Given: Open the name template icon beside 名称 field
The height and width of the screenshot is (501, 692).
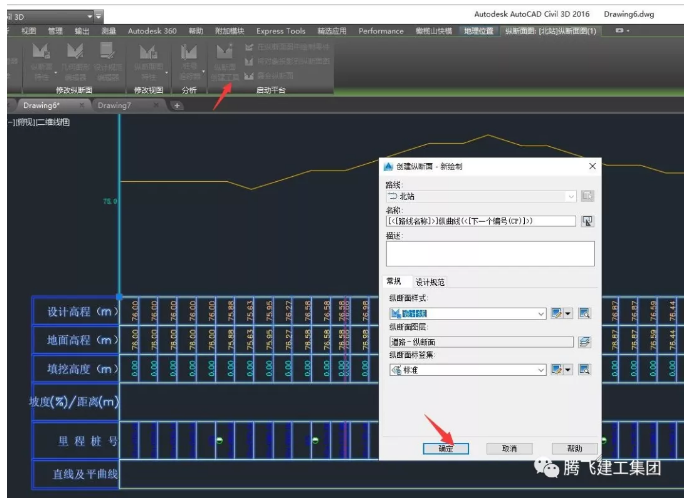Looking at the screenshot, I should tap(587, 221).
